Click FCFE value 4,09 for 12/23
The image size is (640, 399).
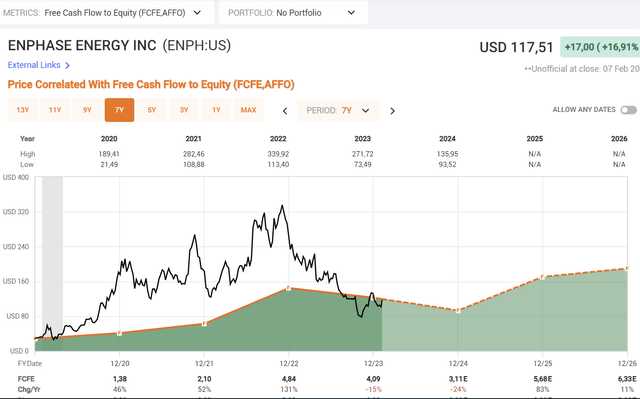coord(373,379)
